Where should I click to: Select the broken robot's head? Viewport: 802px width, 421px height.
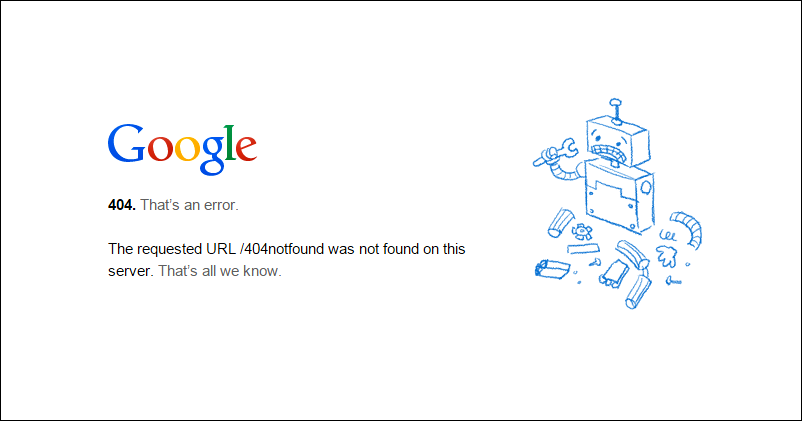[617, 140]
